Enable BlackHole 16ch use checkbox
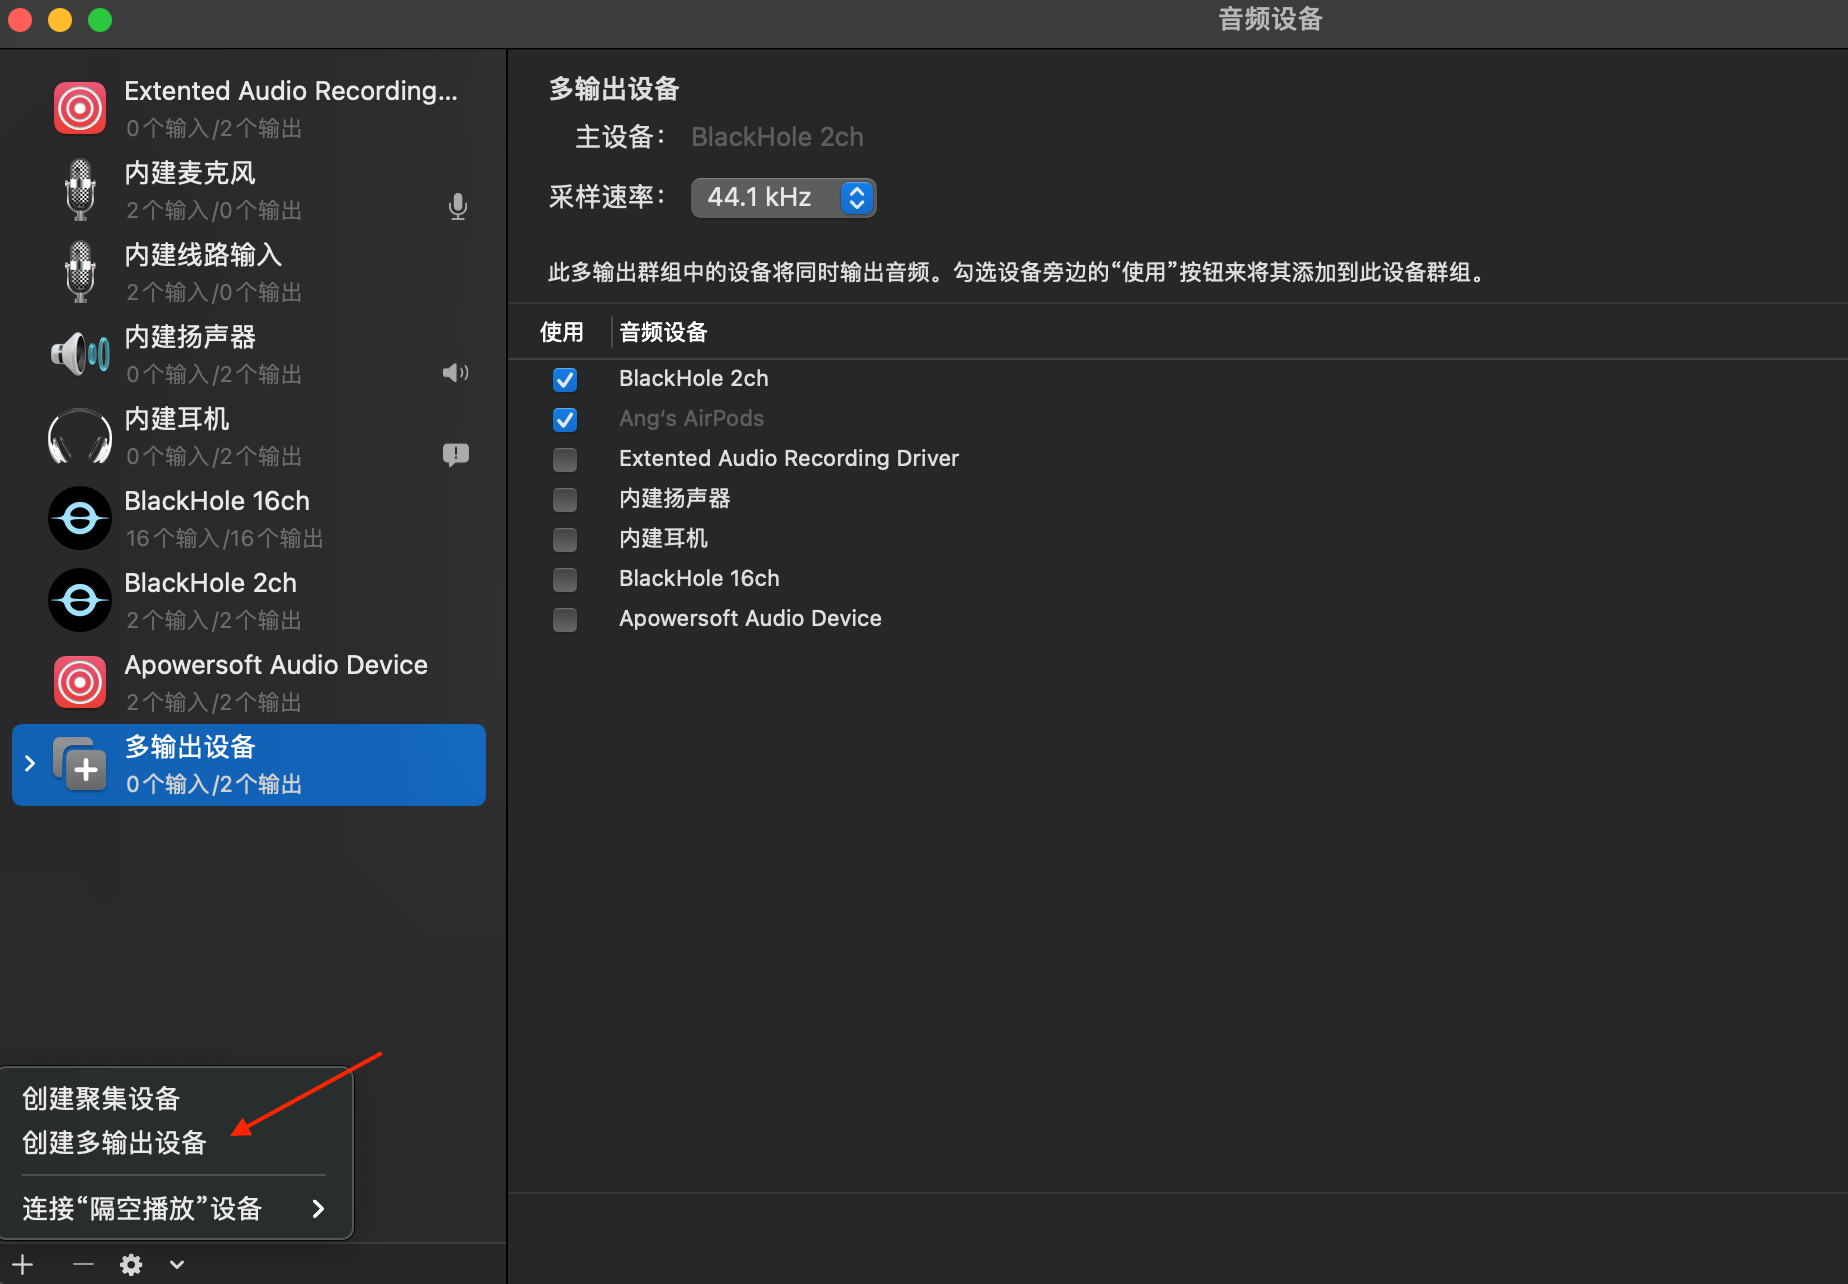1848x1284 pixels. pos(565,579)
